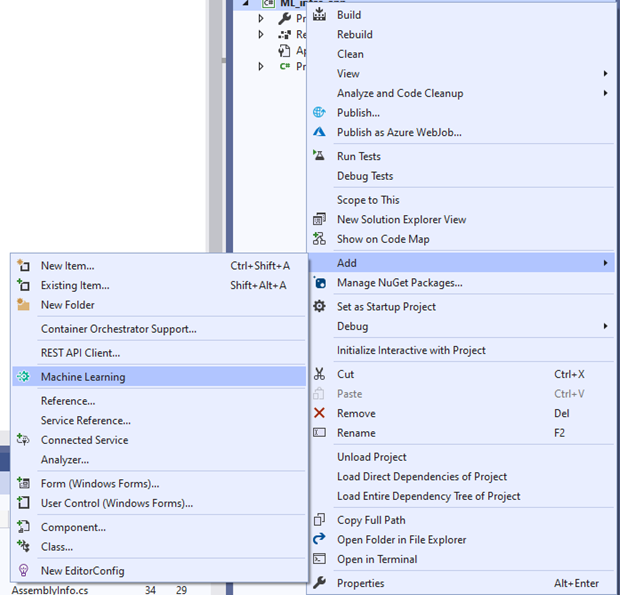620x595 pixels.
Task: Click the Existing Item icon
Action: tap(23, 285)
